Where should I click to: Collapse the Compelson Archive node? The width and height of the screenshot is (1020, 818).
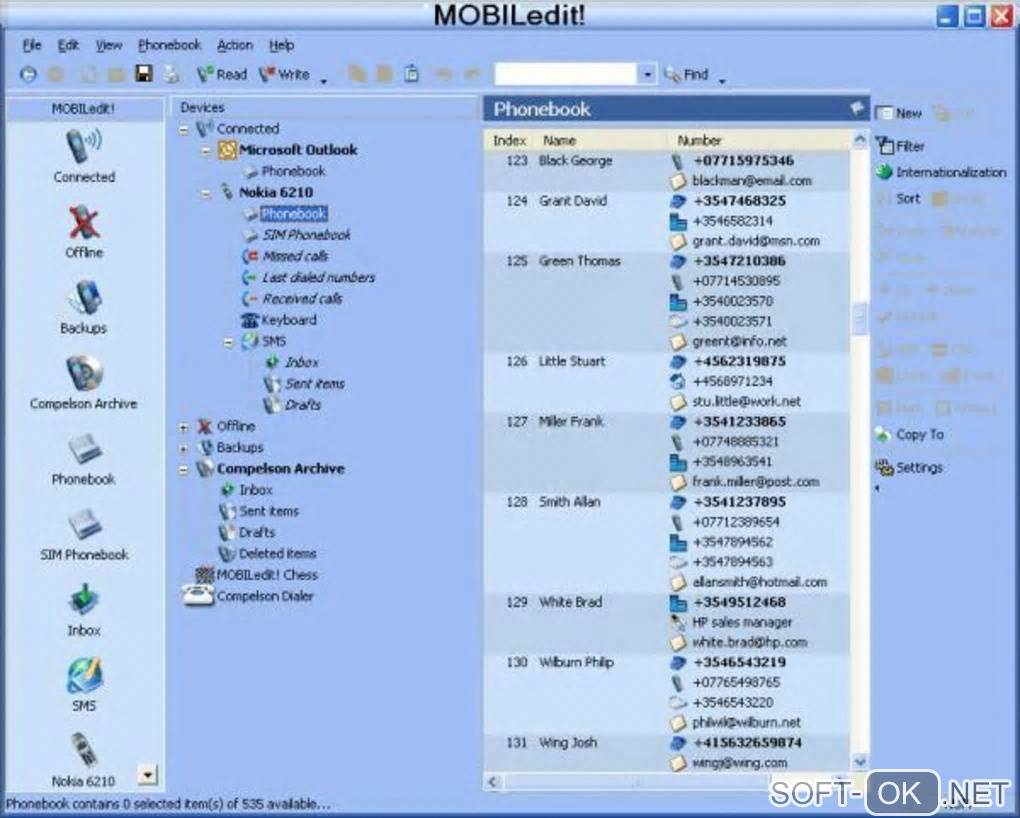183,469
